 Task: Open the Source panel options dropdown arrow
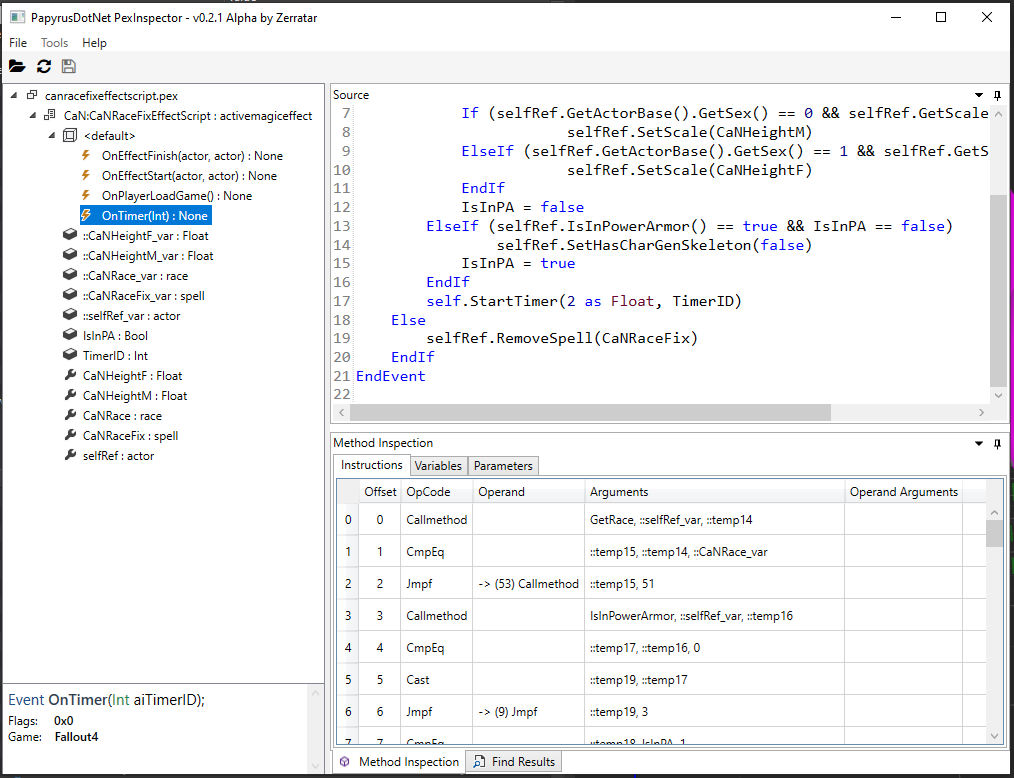point(979,95)
